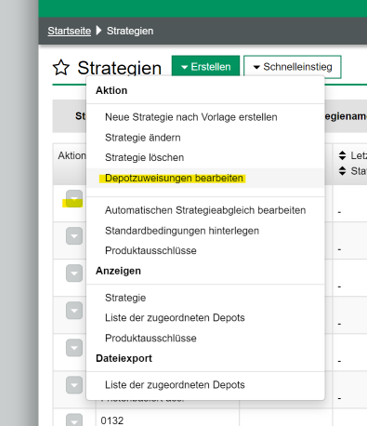This screenshot has height=426, width=367.
Task: Go to the Startseite breadcrumb link
Action: pyautogui.click(x=69, y=31)
